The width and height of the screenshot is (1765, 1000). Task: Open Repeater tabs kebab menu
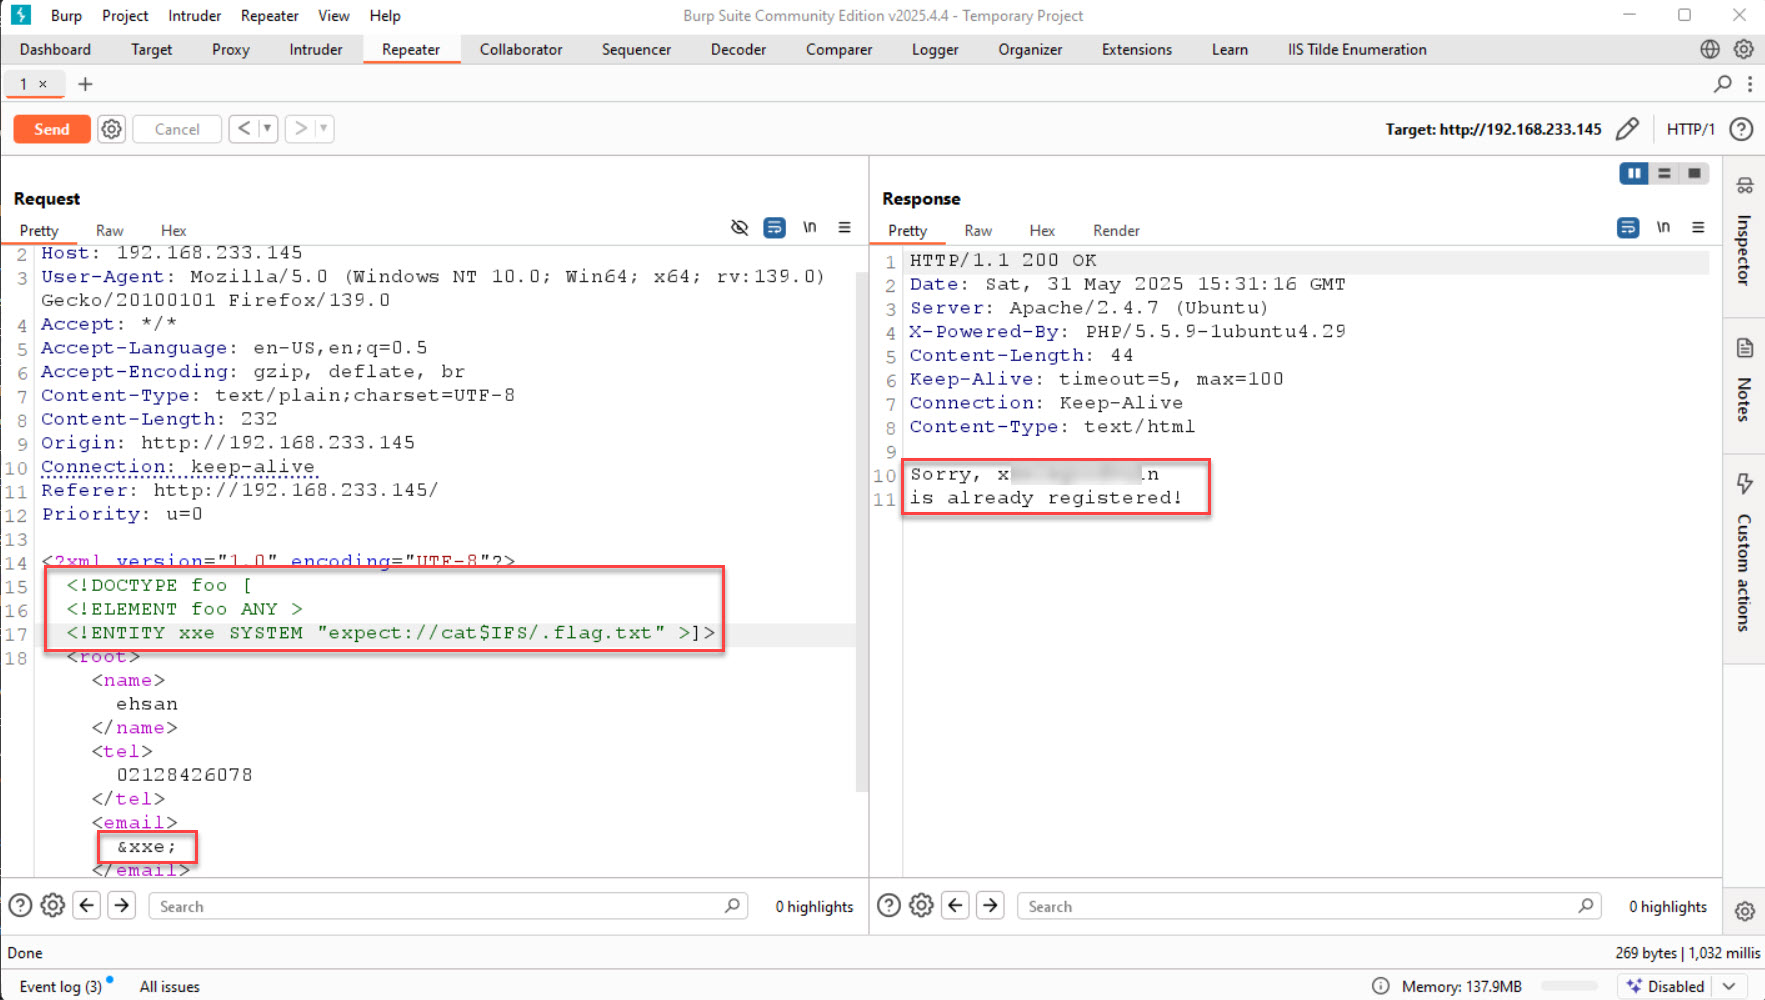(1750, 84)
